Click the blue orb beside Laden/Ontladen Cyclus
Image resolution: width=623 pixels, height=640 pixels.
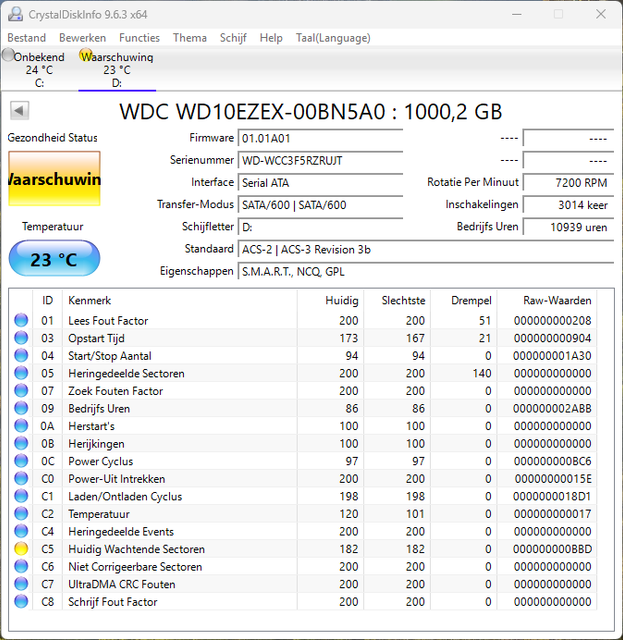click(x=21, y=496)
